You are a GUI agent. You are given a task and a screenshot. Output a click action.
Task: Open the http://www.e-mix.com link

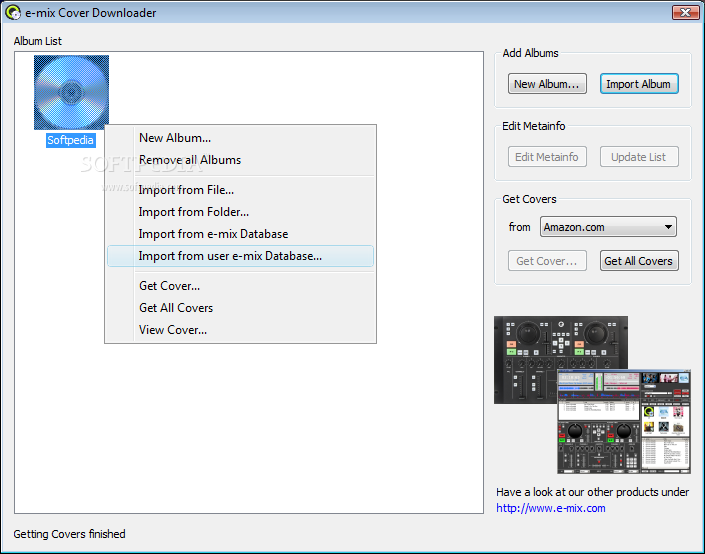551,508
